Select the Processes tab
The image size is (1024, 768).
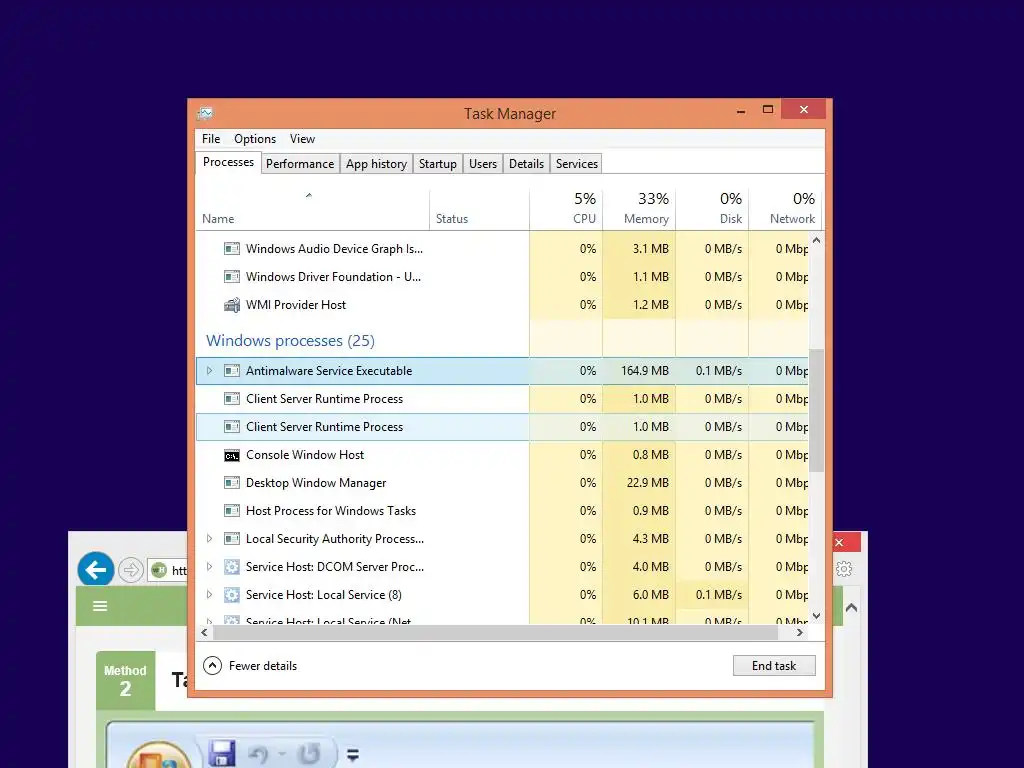[228, 162]
